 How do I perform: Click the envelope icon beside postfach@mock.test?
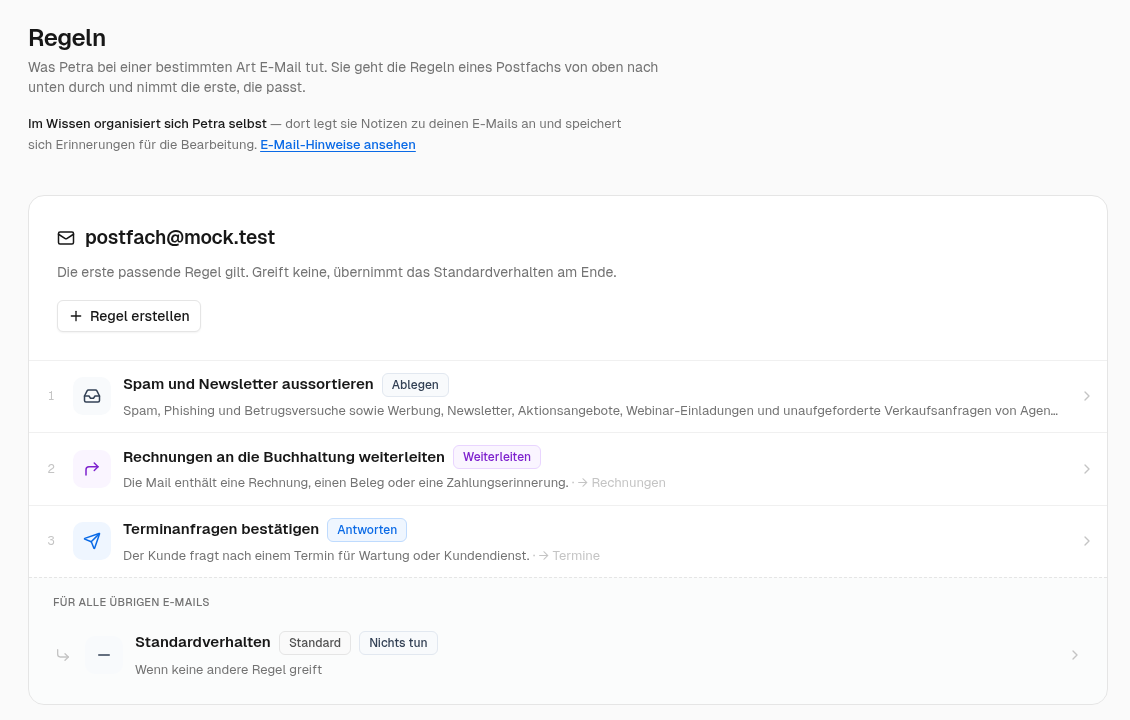(66, 238)
